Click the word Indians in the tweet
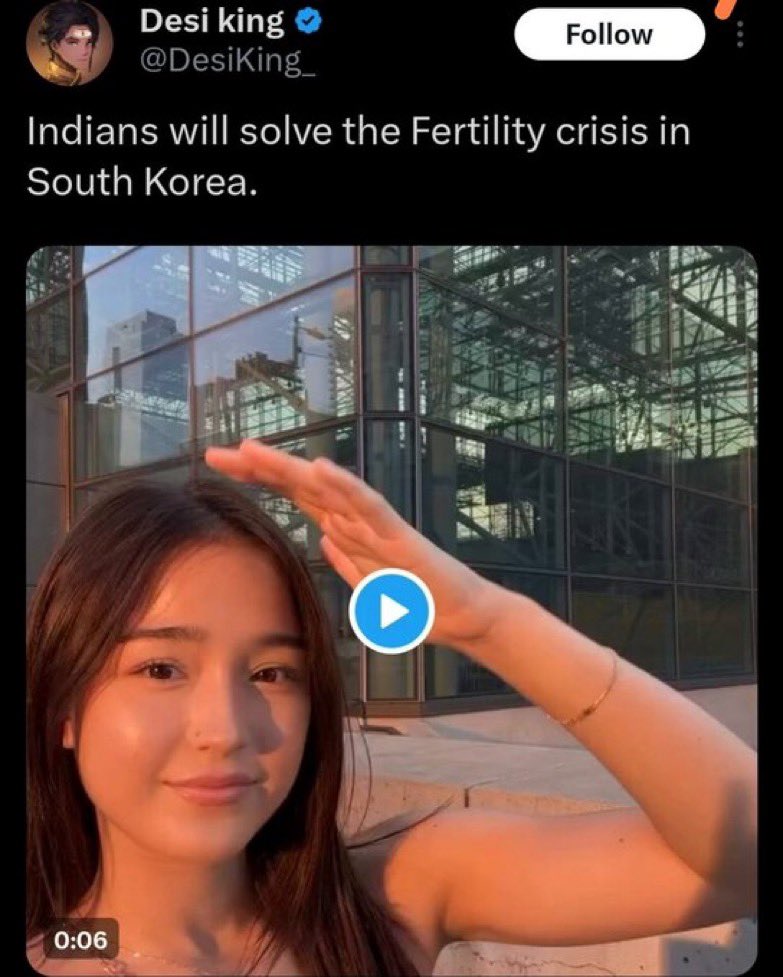This screenshot has height=977, width=783. [92, 132]
